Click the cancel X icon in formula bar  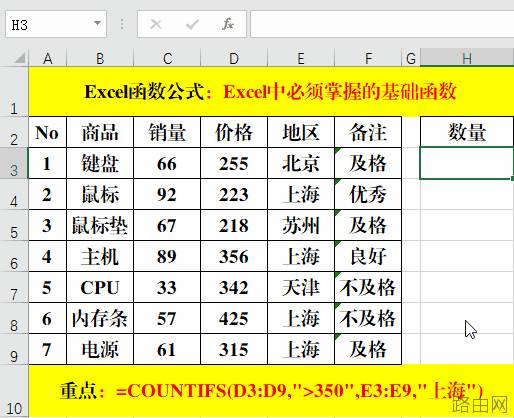pos(156,24)
